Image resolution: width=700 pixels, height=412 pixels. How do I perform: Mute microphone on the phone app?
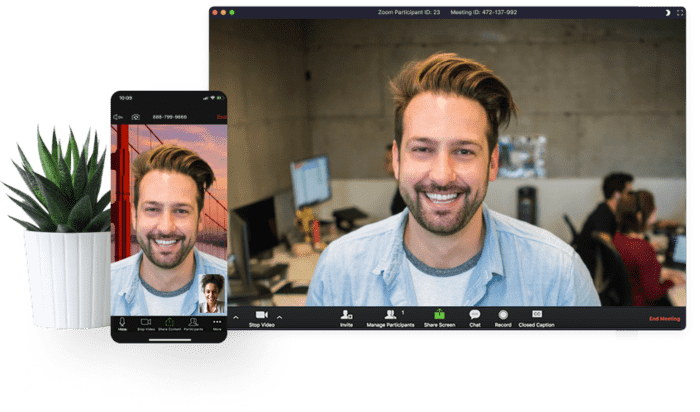coord(122,324)
